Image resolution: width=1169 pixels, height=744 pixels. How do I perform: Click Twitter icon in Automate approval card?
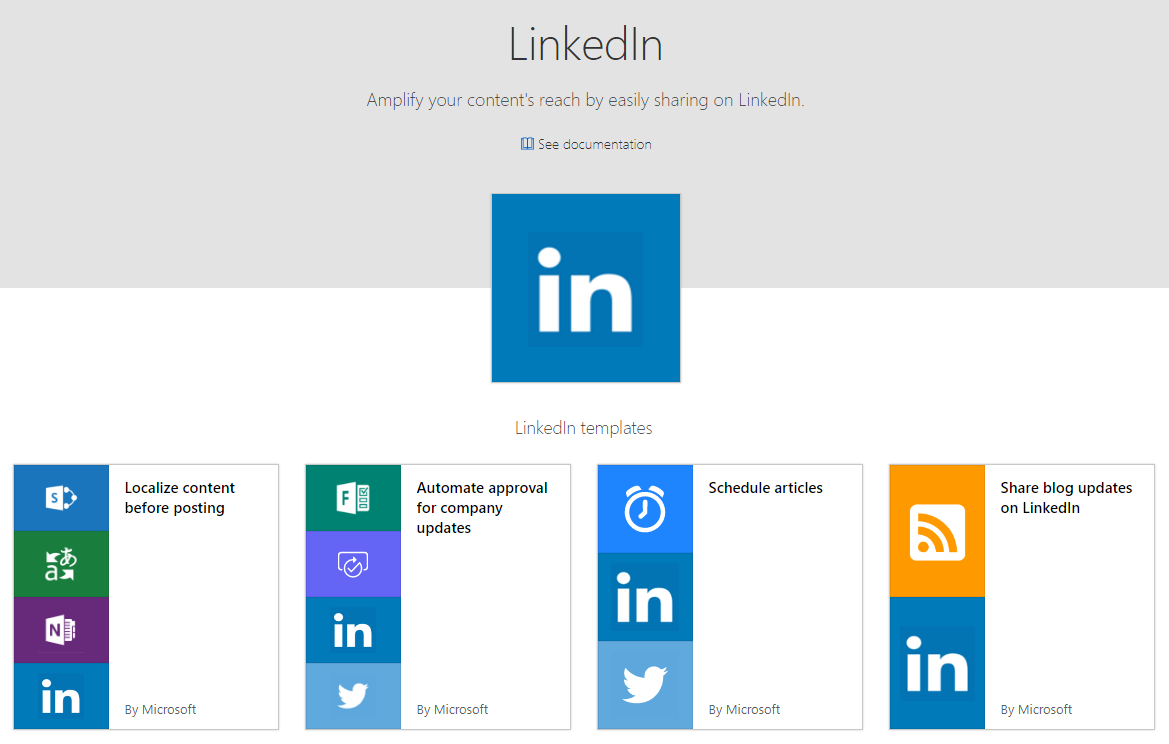tap(353, 697)
